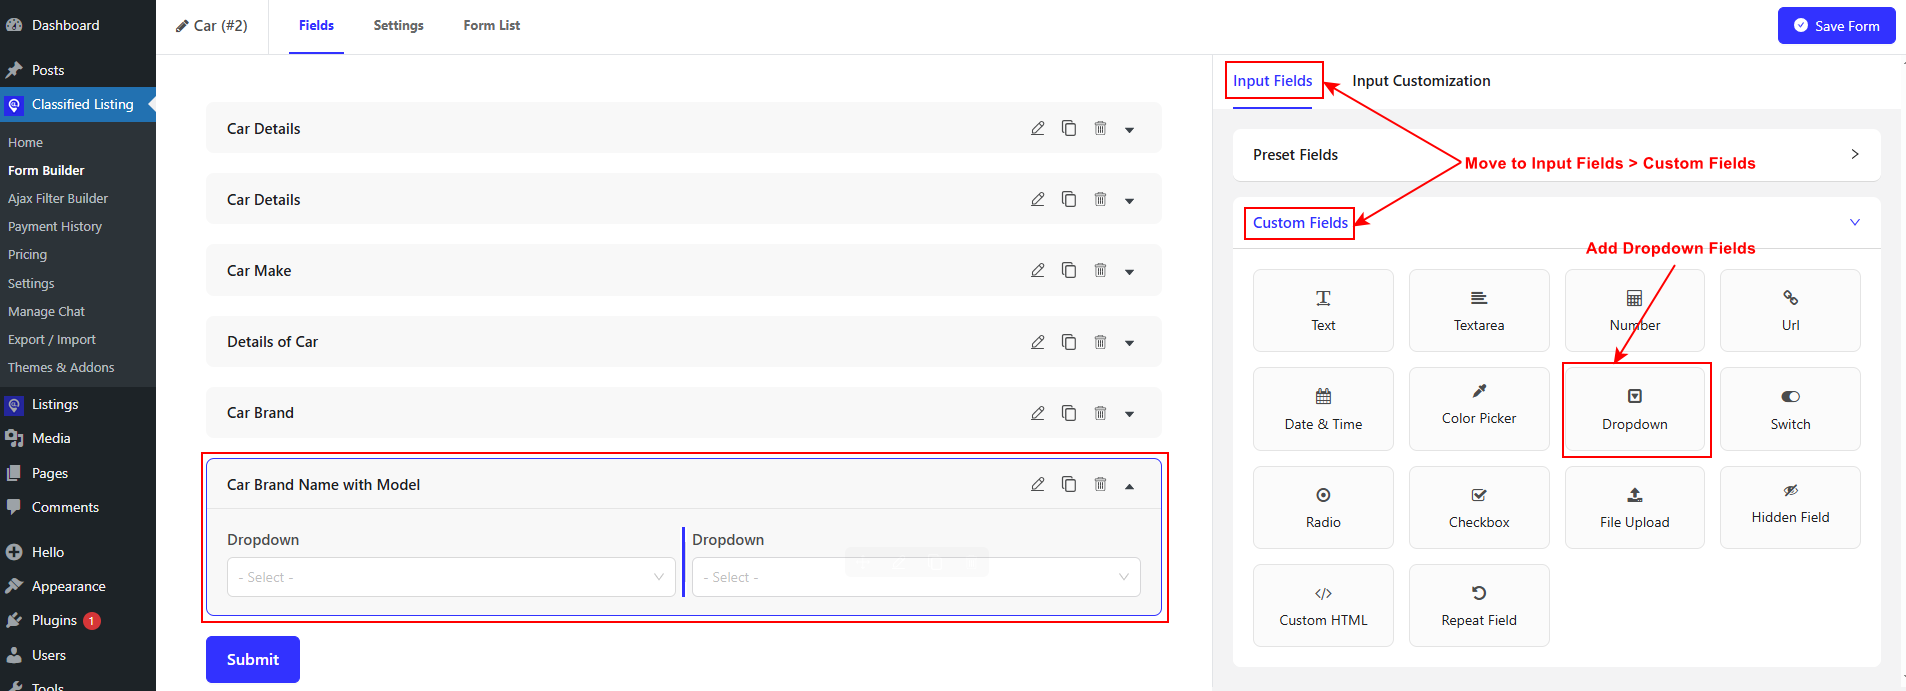Add a Repeat Field
The height and width of the screenshot is (691, 1906).
click(x=1479, y=605)
